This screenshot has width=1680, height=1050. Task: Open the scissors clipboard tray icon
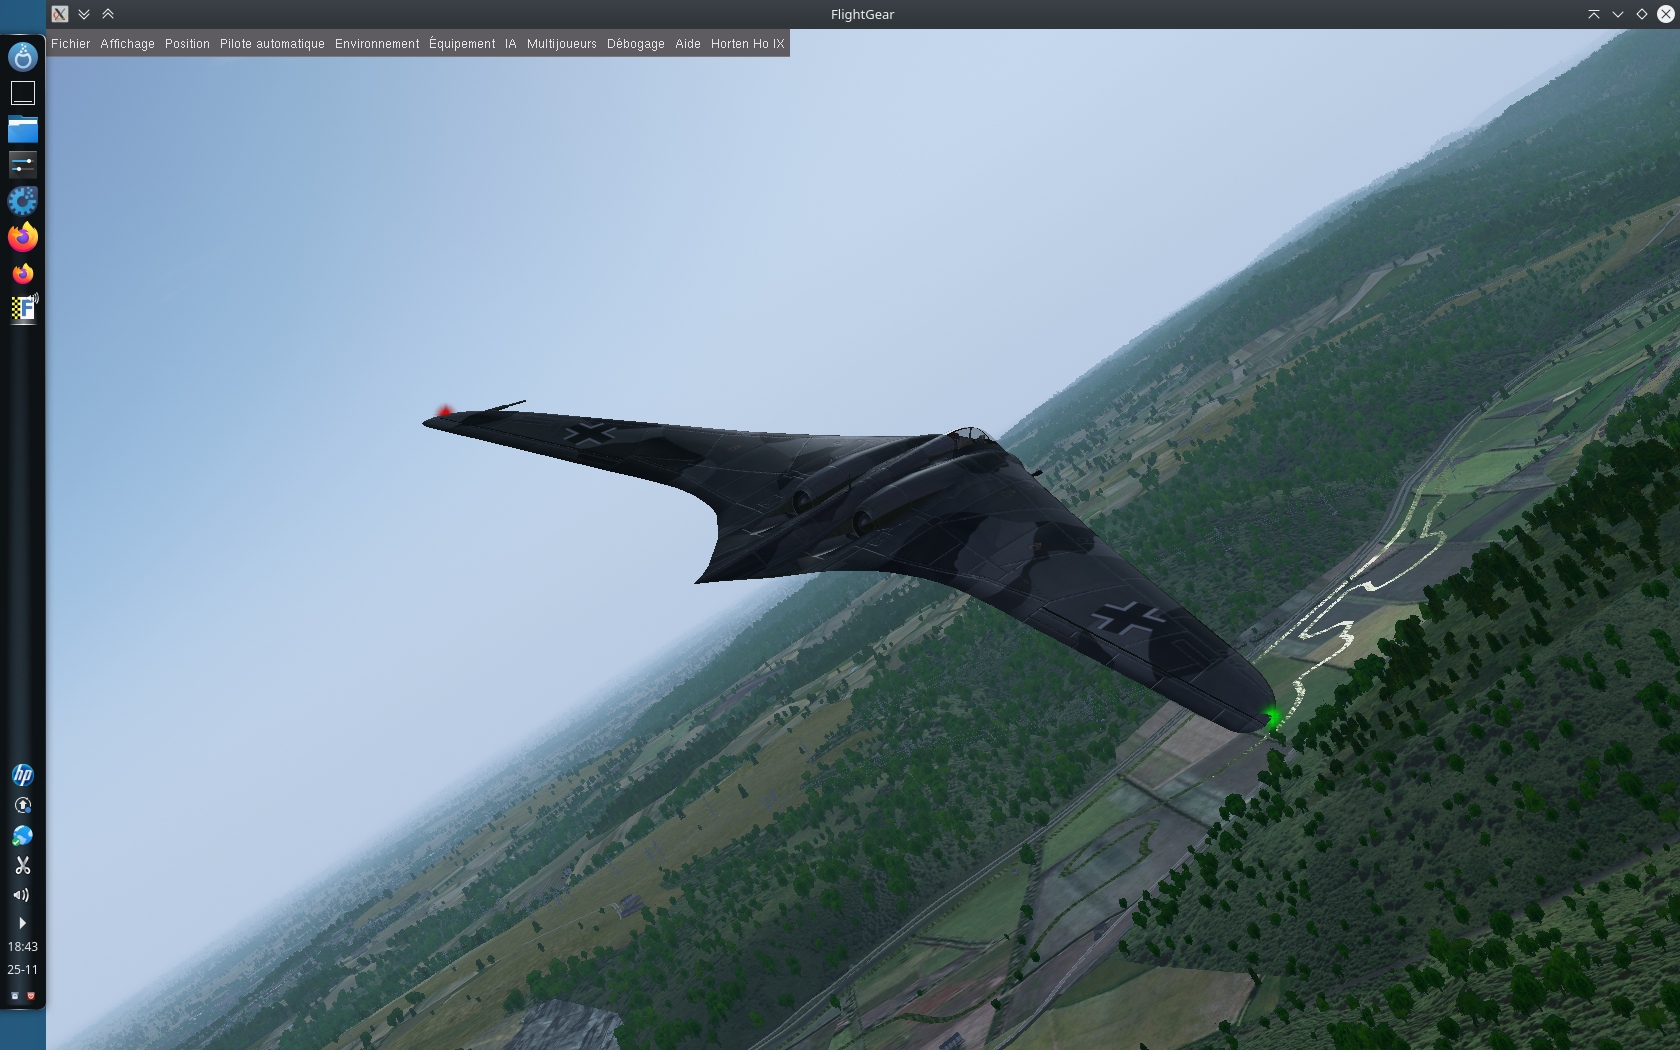23,865
